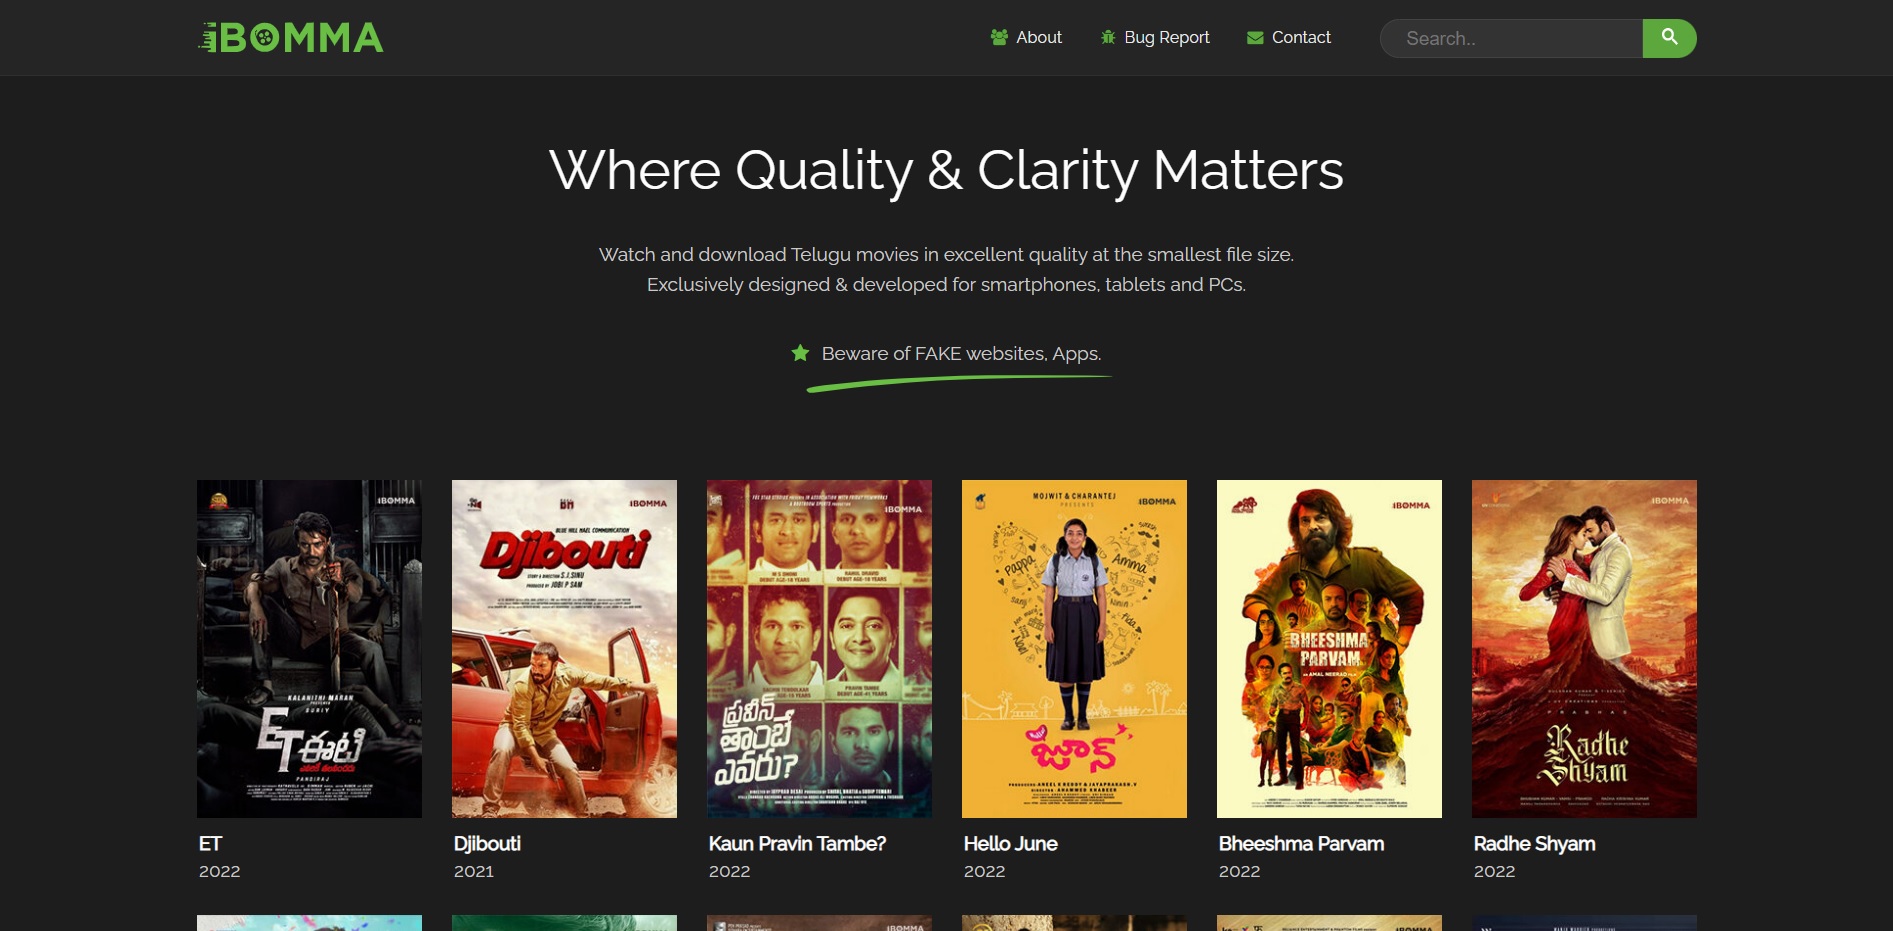Click the 2021 year under Djibouti

coord(474,871)
